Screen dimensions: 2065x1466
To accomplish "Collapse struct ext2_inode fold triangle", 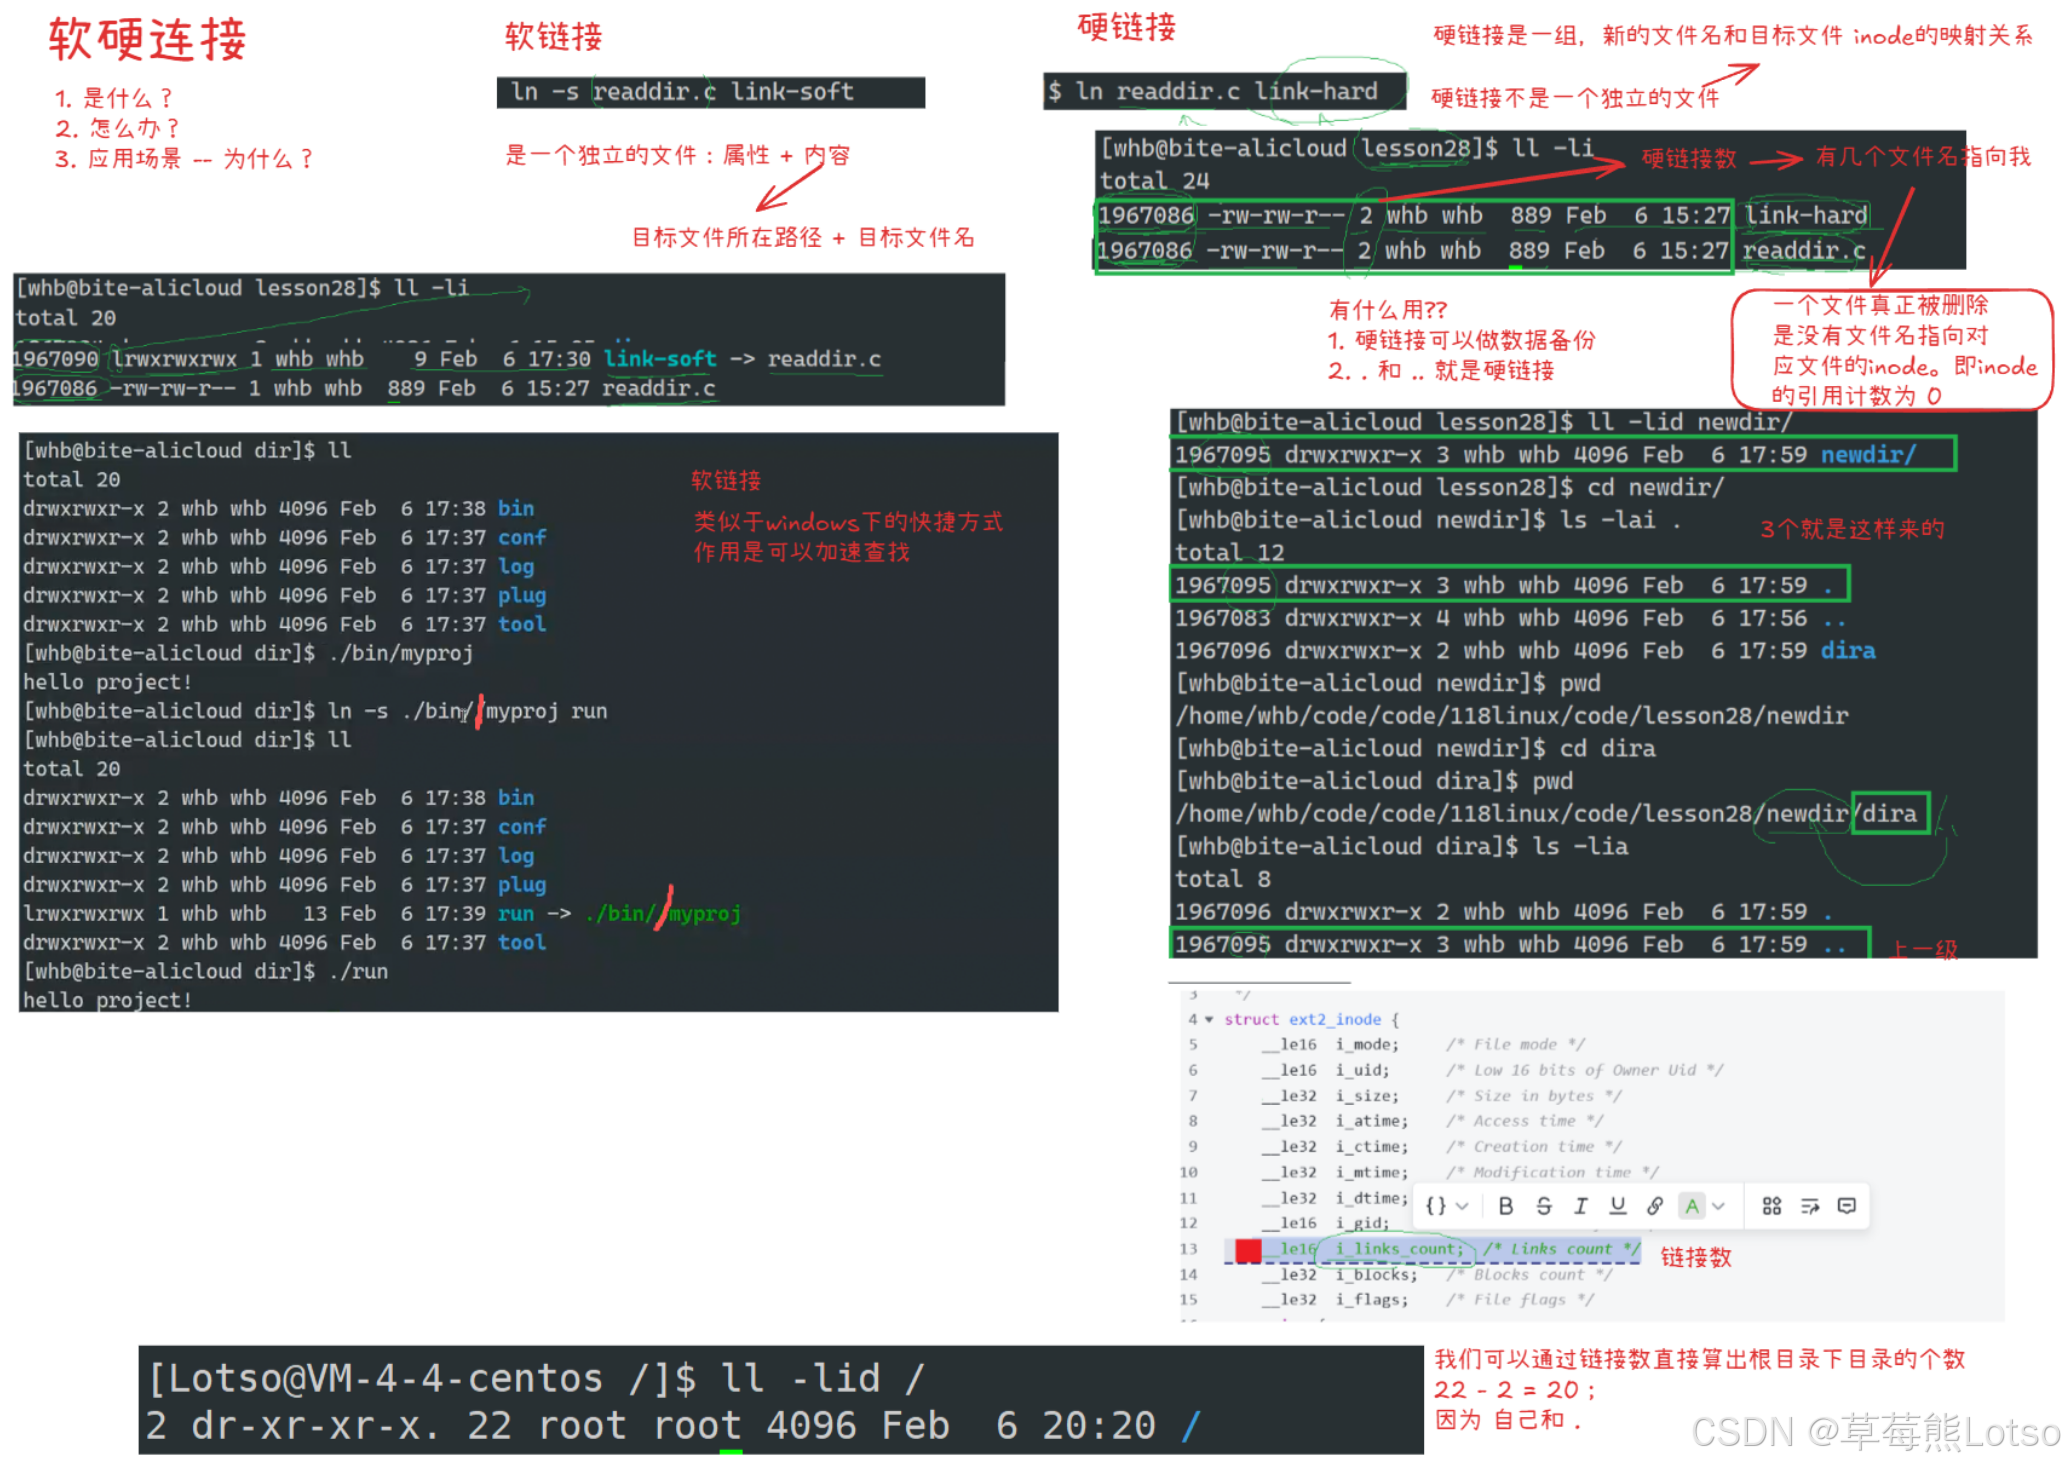I will (x=1209, y=1019).
